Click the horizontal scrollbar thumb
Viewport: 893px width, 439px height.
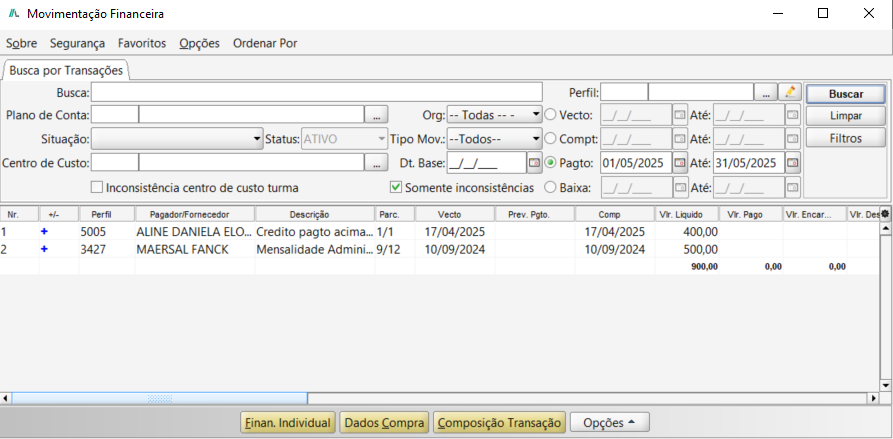[x=159, y=398]
